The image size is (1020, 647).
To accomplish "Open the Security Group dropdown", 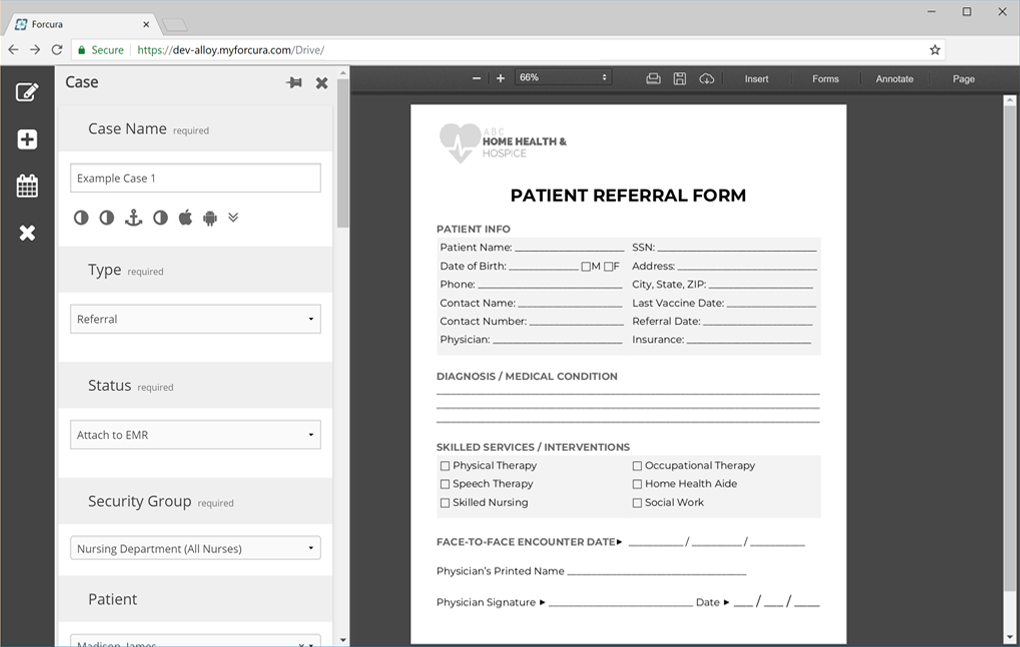I will point(195,548).
